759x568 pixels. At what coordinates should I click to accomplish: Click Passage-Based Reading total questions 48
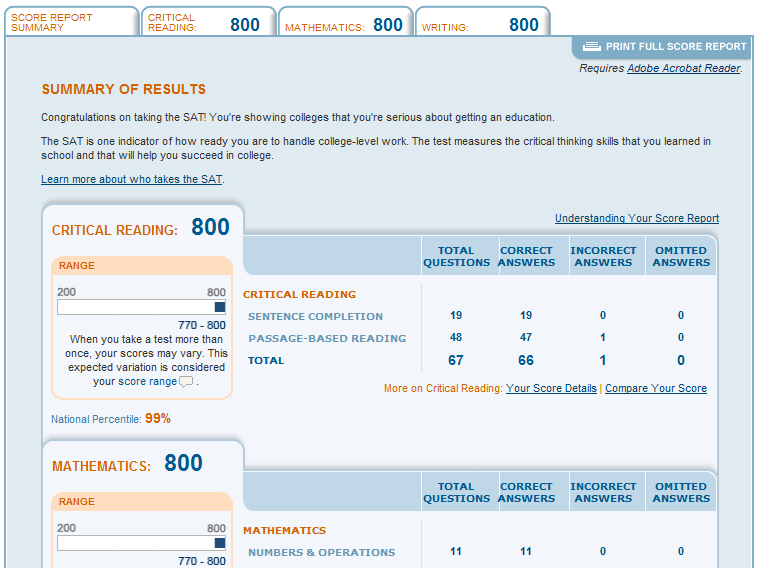(x=455, y=338)
